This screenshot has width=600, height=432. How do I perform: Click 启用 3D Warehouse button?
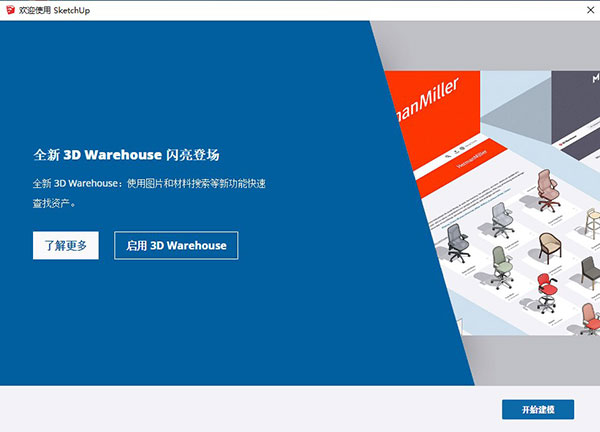coord(176,245)
